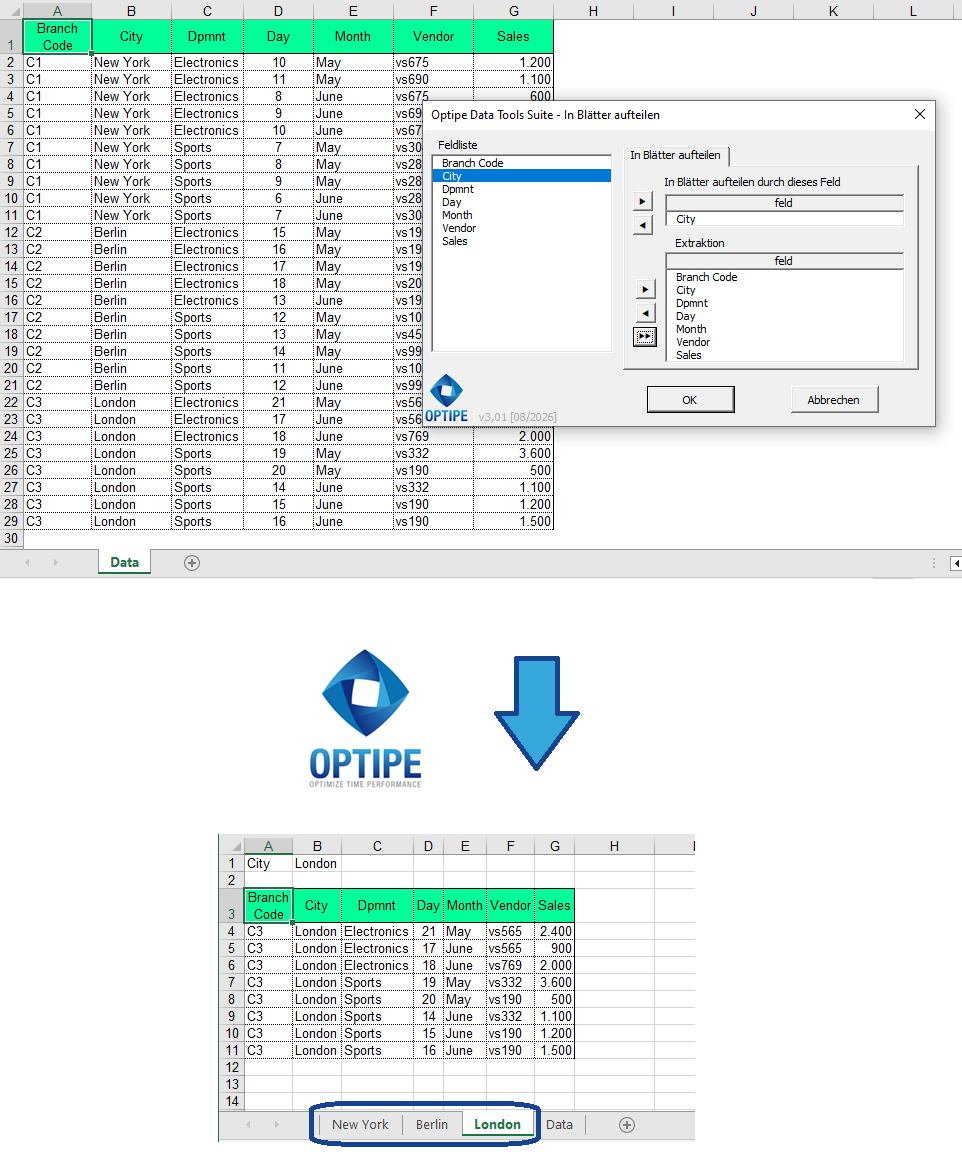Select Sales header cell in top sheet
Screen dimensions: 962x1166
[x=514, y=36]
